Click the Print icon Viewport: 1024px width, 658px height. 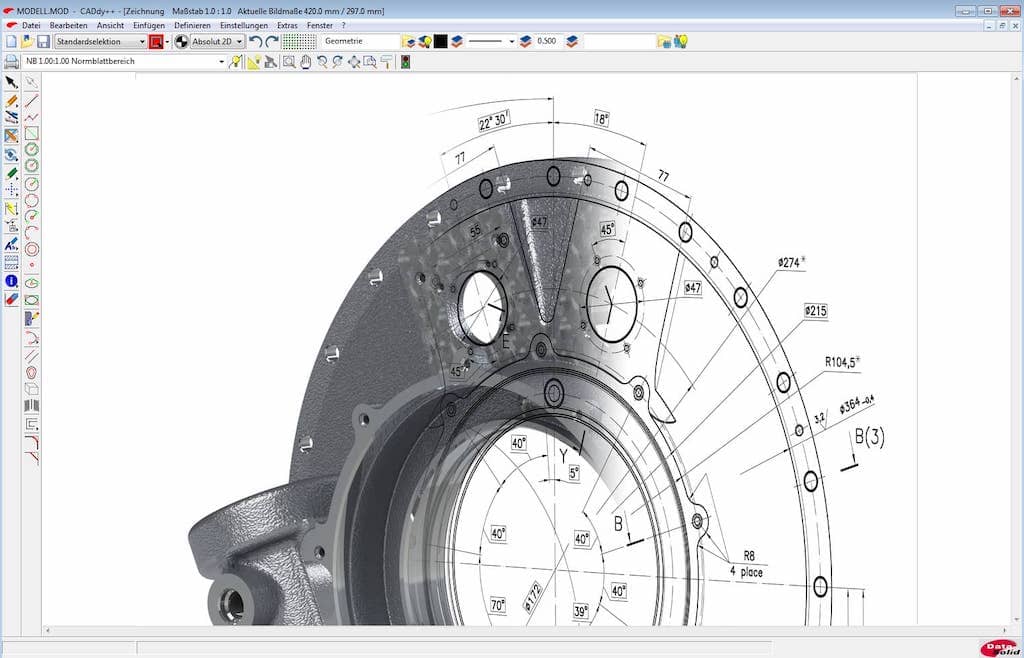coord(11,62)
